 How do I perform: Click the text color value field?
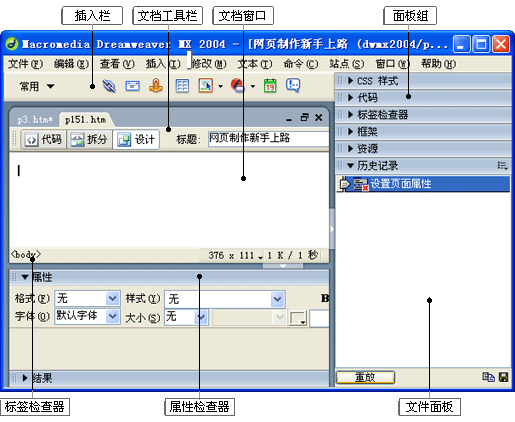319,318
